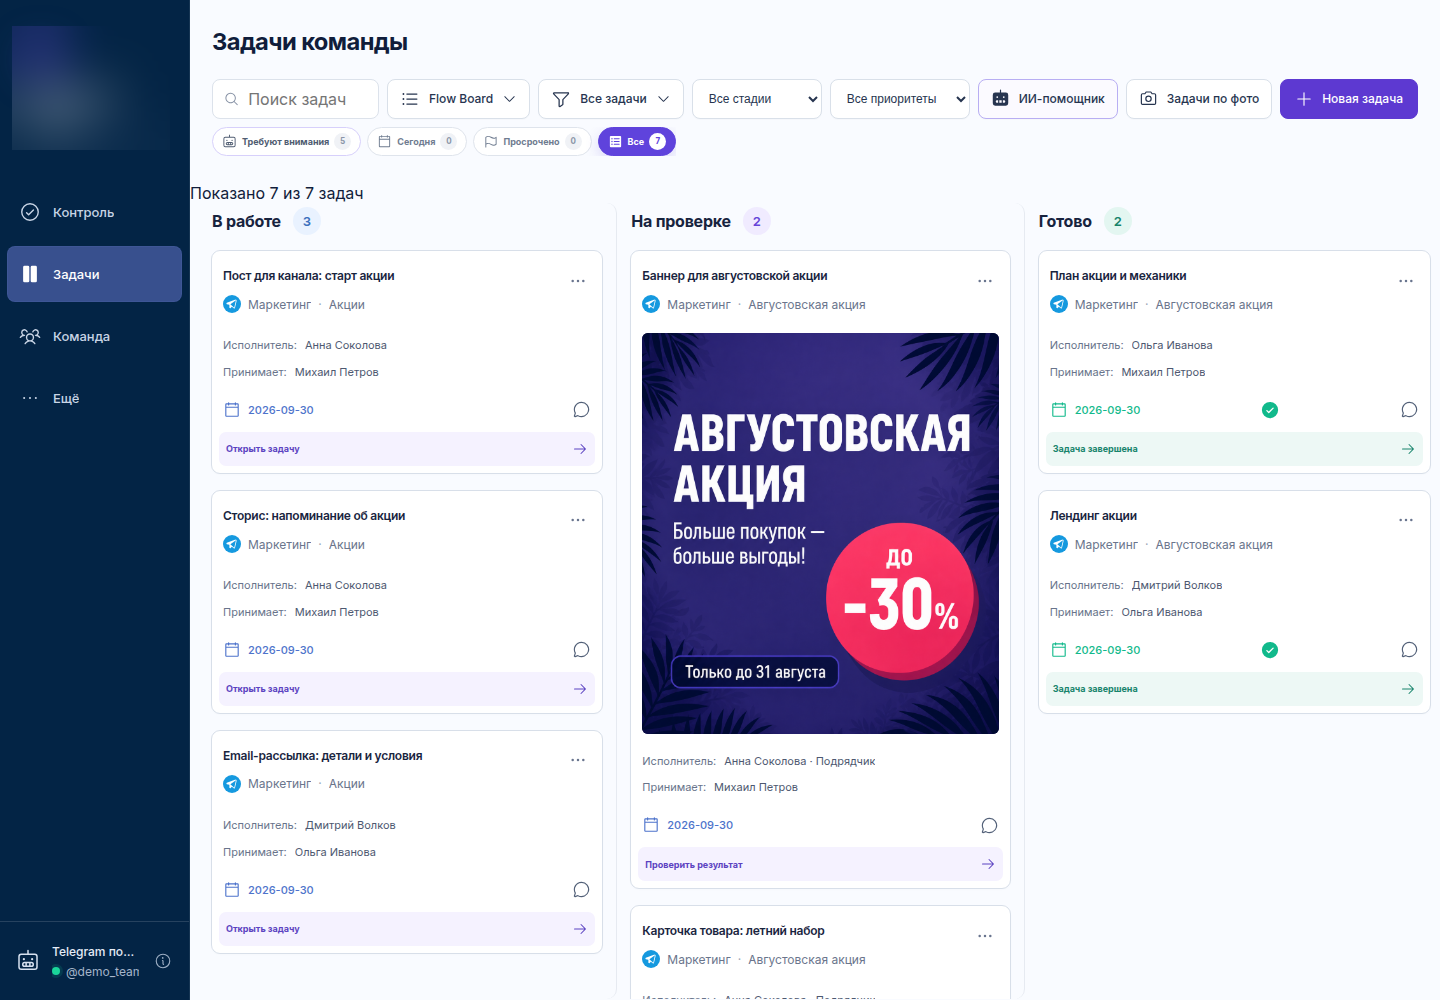Click 'Открыть задачу' on 'Пост для канала' card
Image resolution: width=1440 pixels, height=1000 pixels.
click(407, 449)
